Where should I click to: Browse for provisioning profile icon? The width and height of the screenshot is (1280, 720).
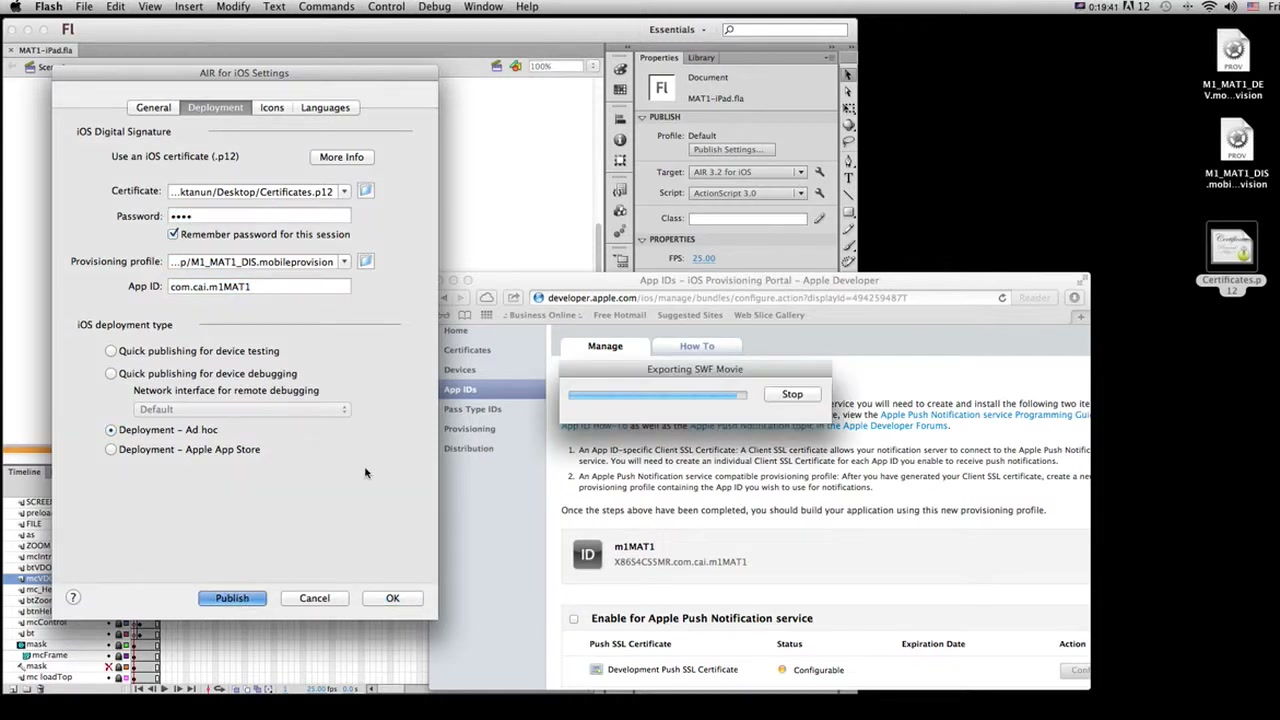pos(365,261)
